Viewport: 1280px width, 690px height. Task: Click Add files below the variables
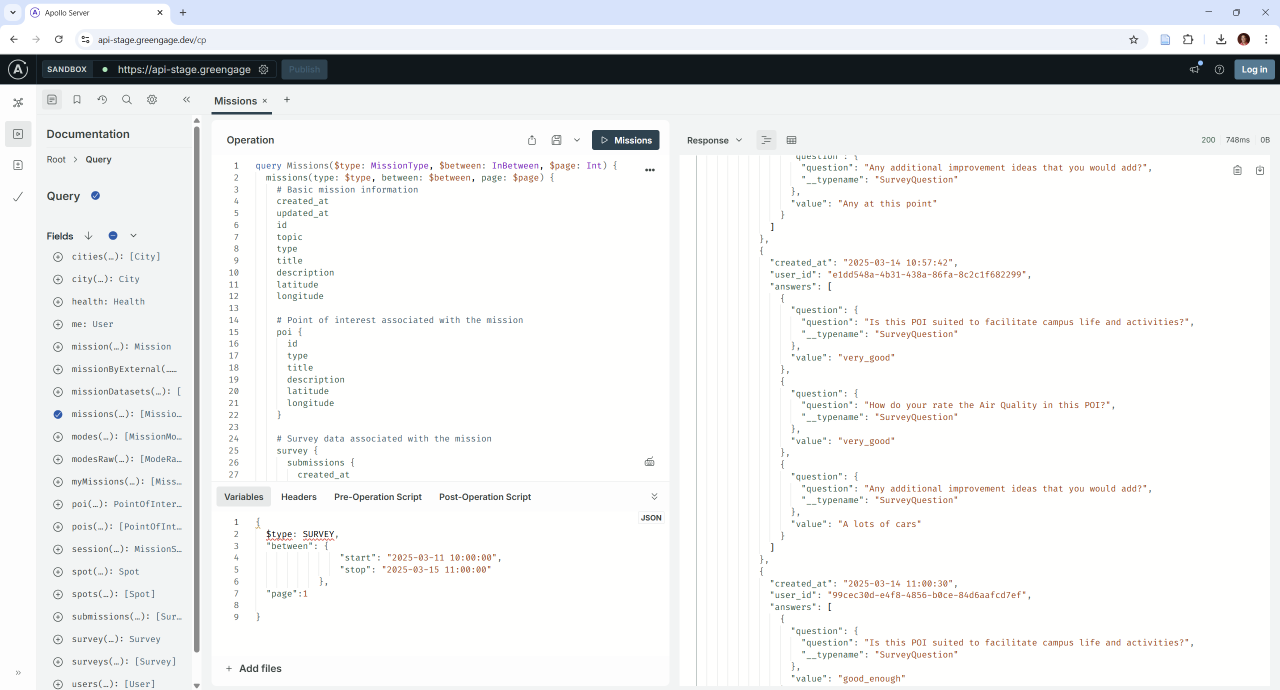tap(253, 668)
